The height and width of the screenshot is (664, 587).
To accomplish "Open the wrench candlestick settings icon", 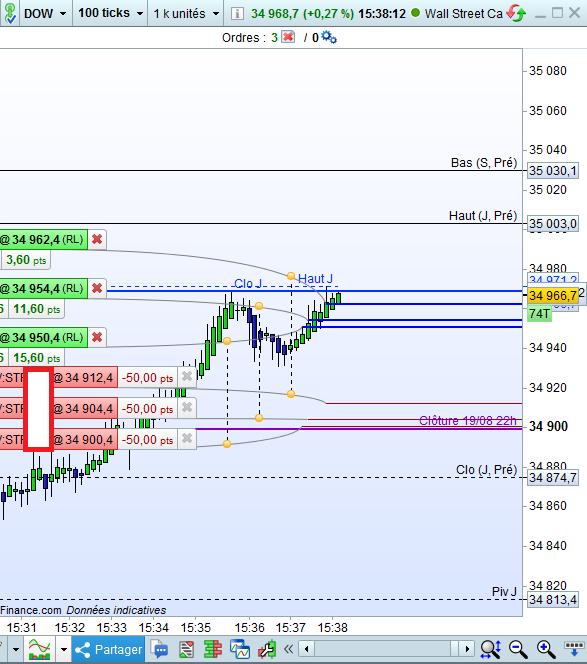I will click(x=267, y=649).
